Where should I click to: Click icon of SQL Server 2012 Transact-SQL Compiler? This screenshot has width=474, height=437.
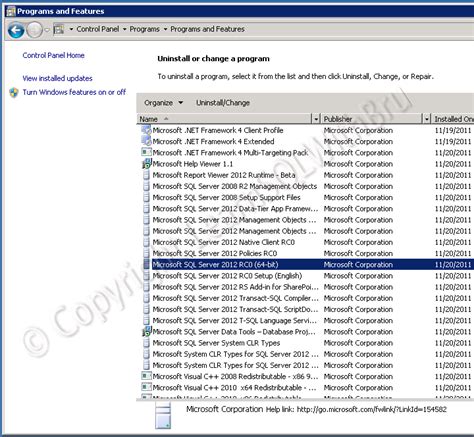click(x=146, y=298)
